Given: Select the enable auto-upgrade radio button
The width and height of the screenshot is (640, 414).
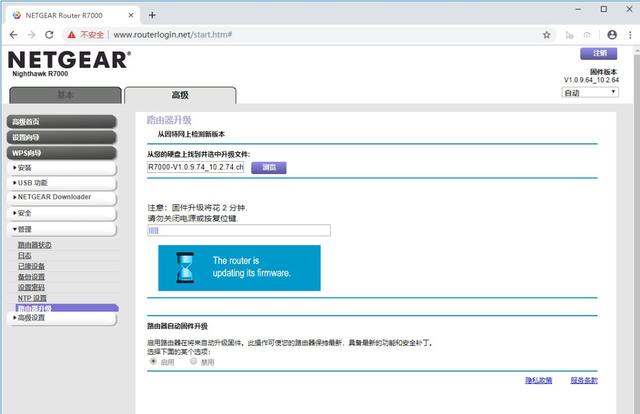Looking at the screenshot, I should click(153, 361).
